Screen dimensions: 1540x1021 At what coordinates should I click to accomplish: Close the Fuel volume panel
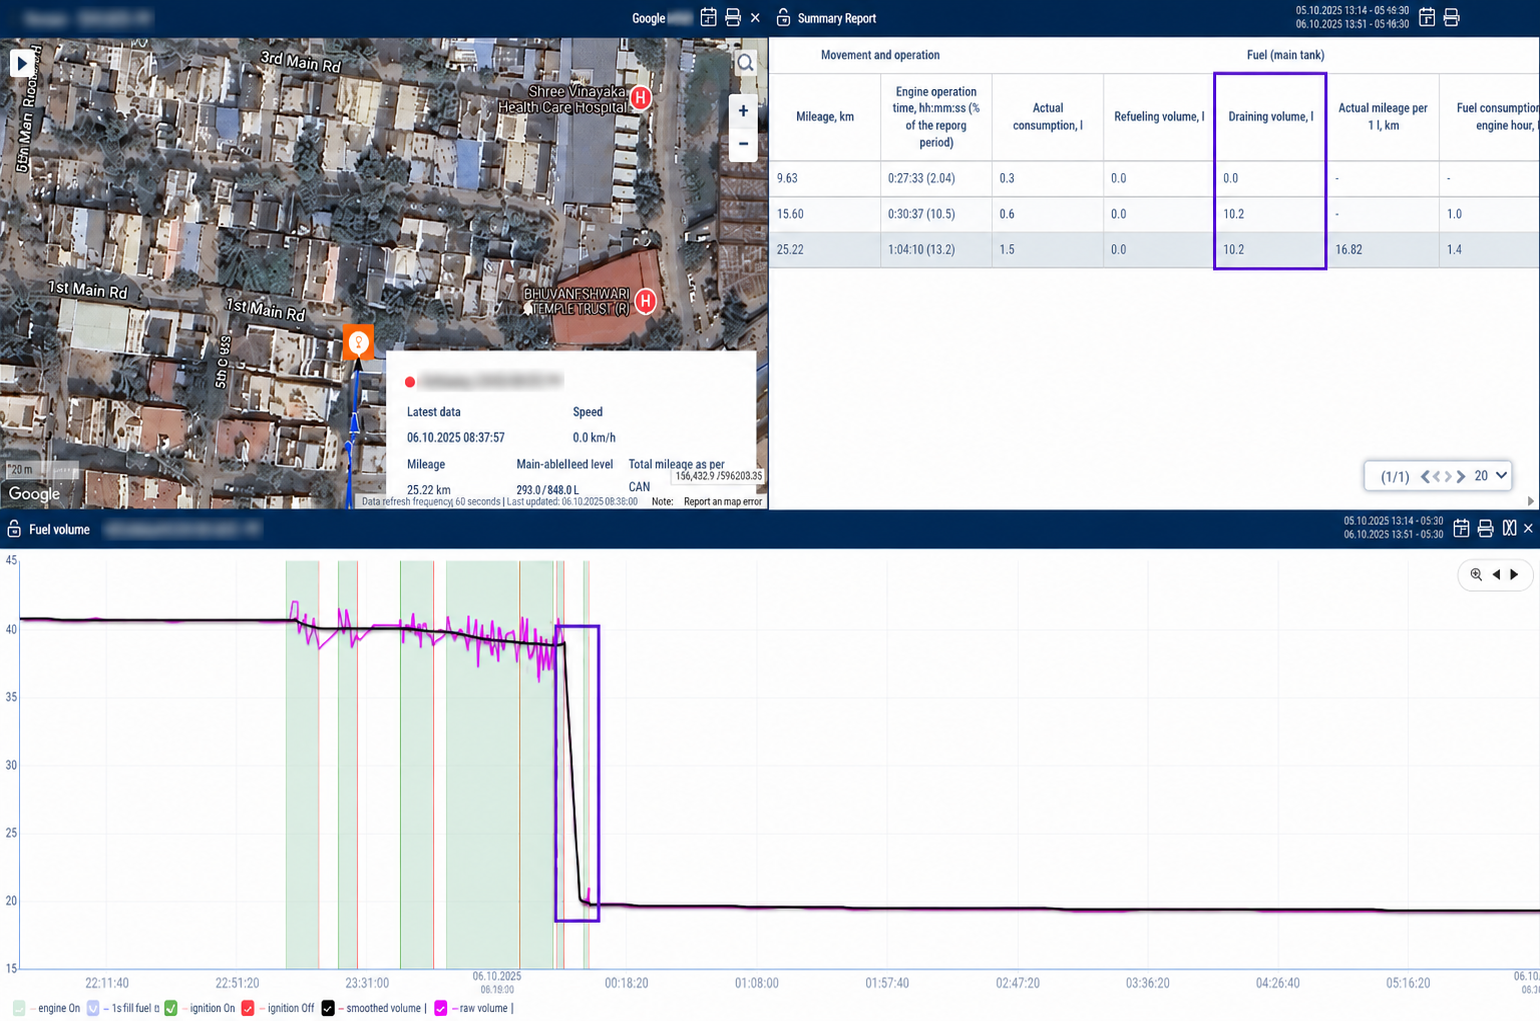point(1528,528)
